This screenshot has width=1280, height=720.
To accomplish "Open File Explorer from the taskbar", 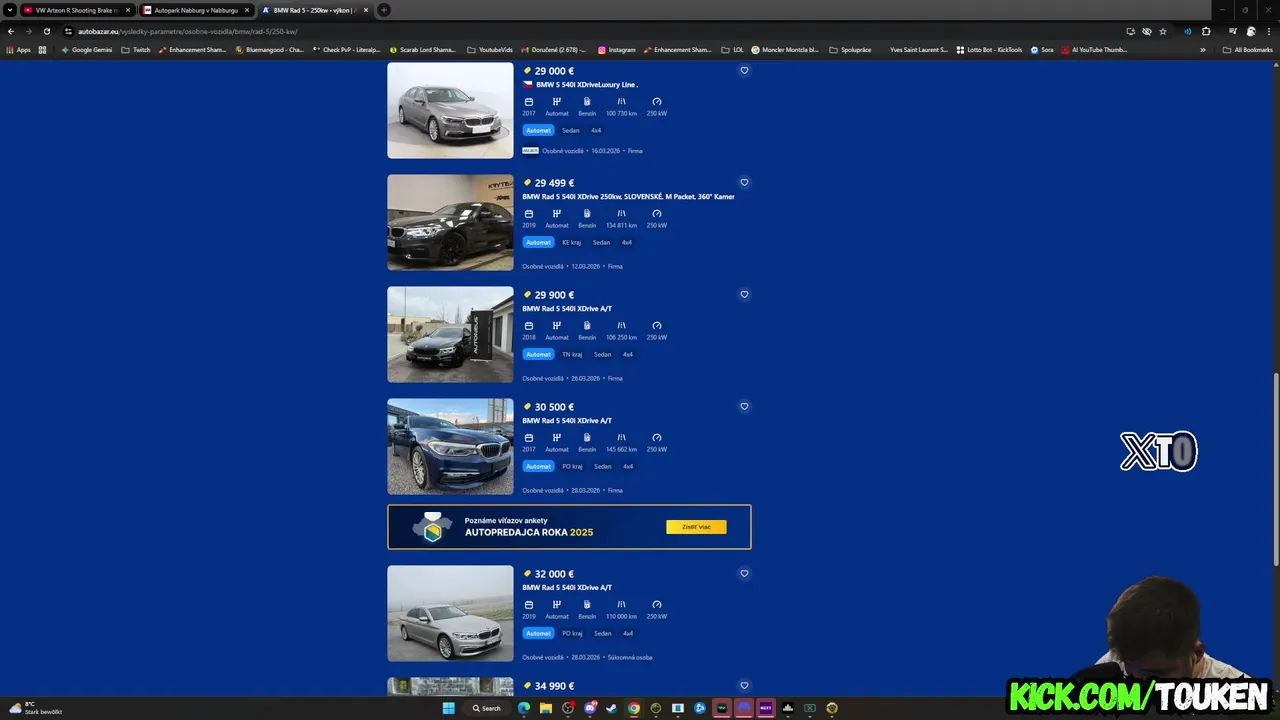I will [546, 708].
